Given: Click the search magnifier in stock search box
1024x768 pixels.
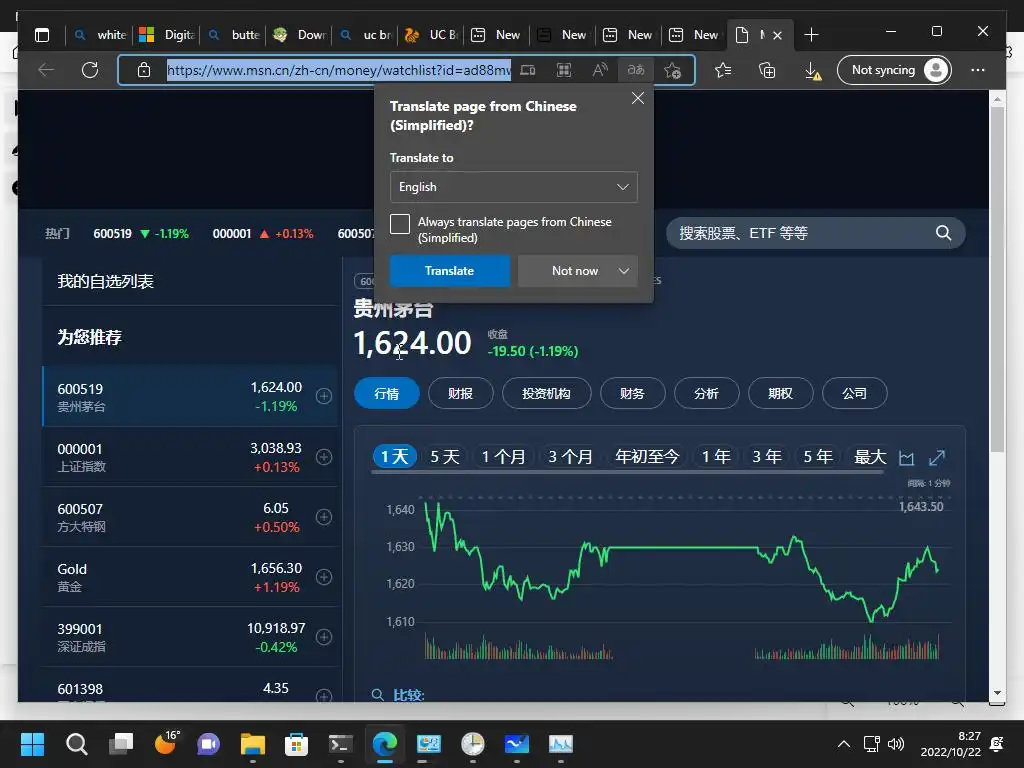Looking at the screenshot, I should pyautogui.click(x=943, y=232).
